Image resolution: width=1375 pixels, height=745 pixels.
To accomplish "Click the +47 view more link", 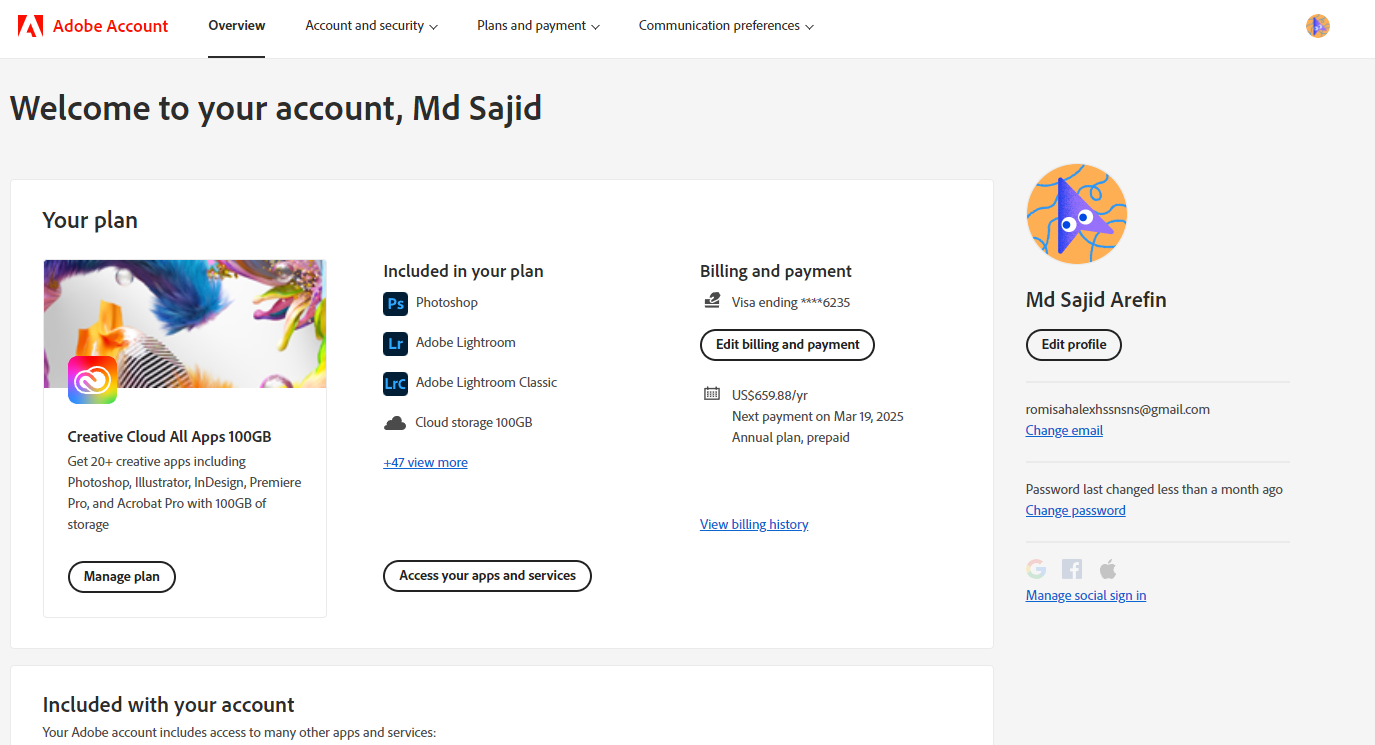I will coord(425,463).
